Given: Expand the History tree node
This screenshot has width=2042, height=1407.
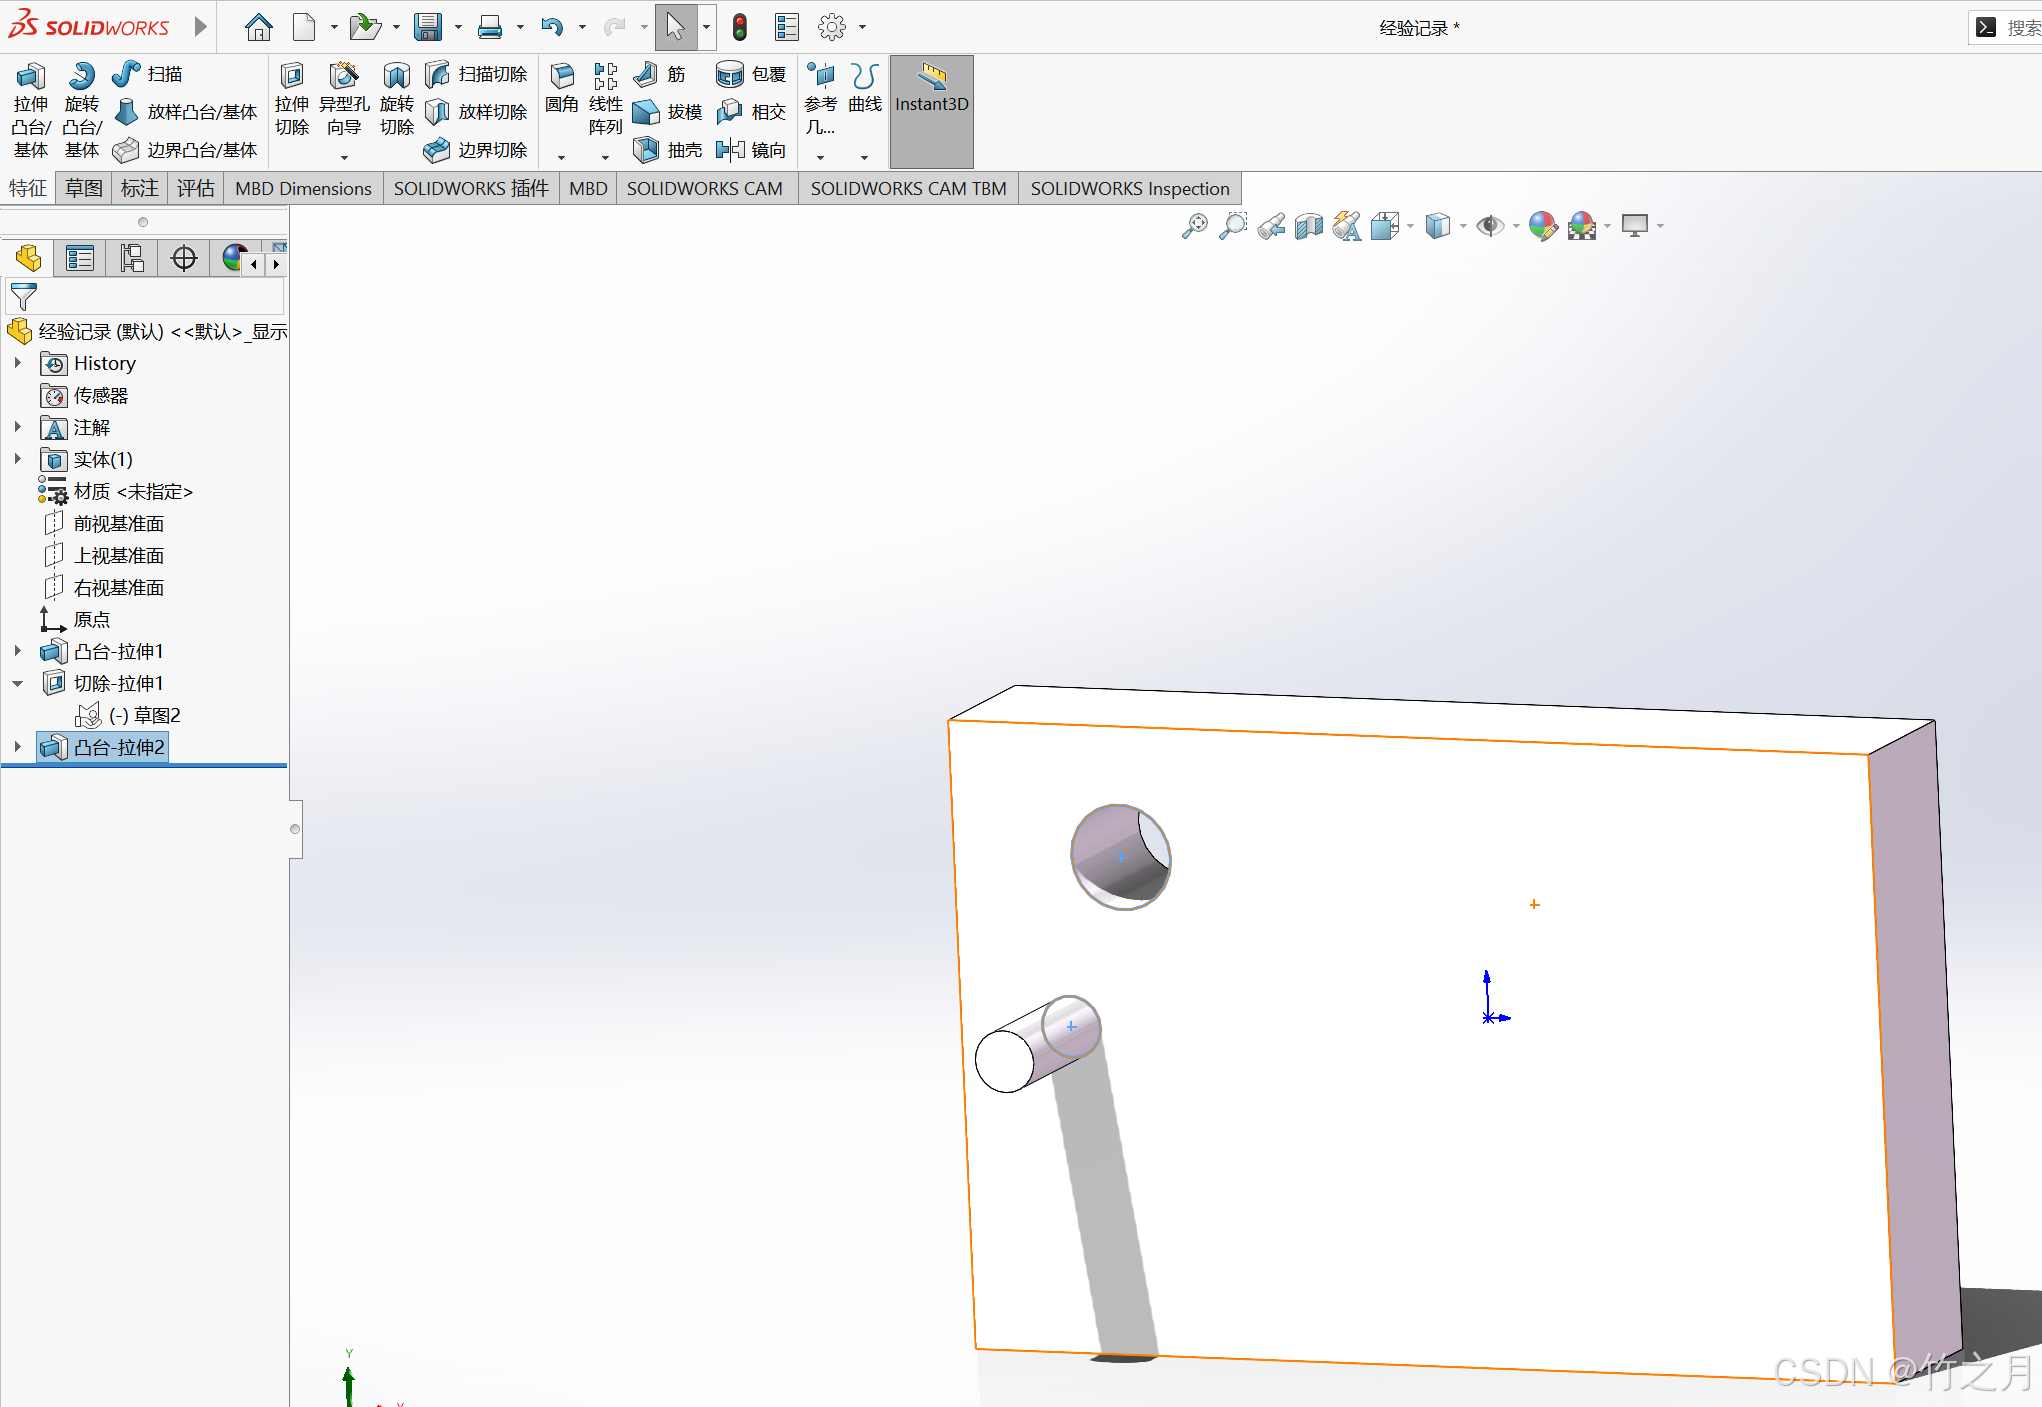Looking at the screenshot, I should click(18, 363).
